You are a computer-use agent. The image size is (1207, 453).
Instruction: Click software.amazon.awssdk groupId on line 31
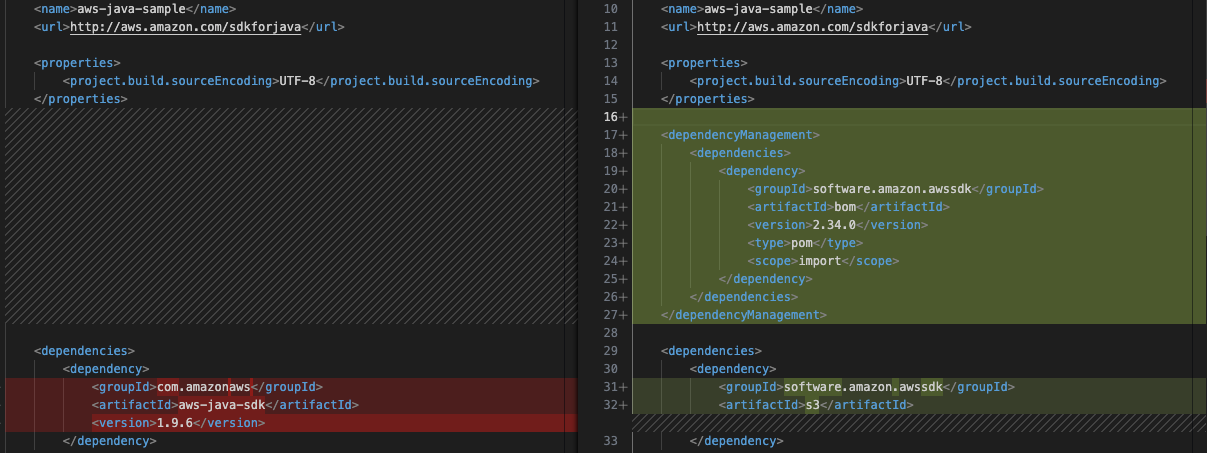864,387
